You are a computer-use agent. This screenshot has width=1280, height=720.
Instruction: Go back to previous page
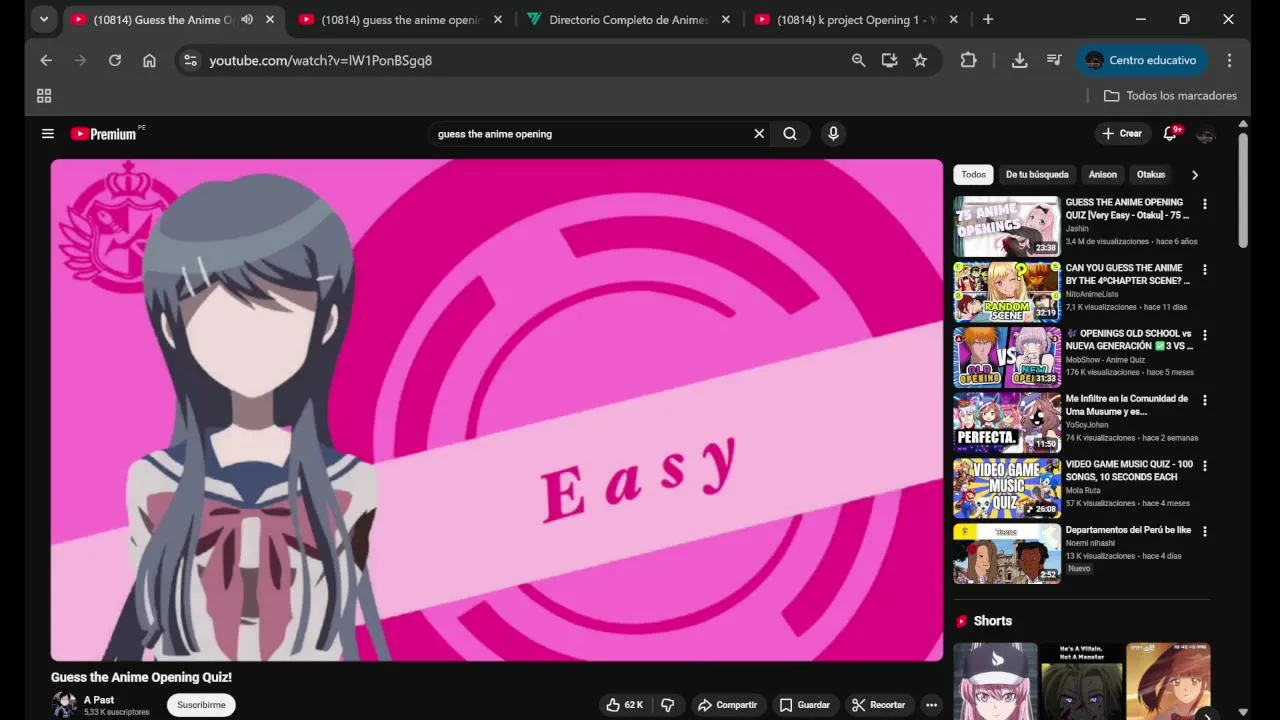pyautogui.click(x=46, y=60)
